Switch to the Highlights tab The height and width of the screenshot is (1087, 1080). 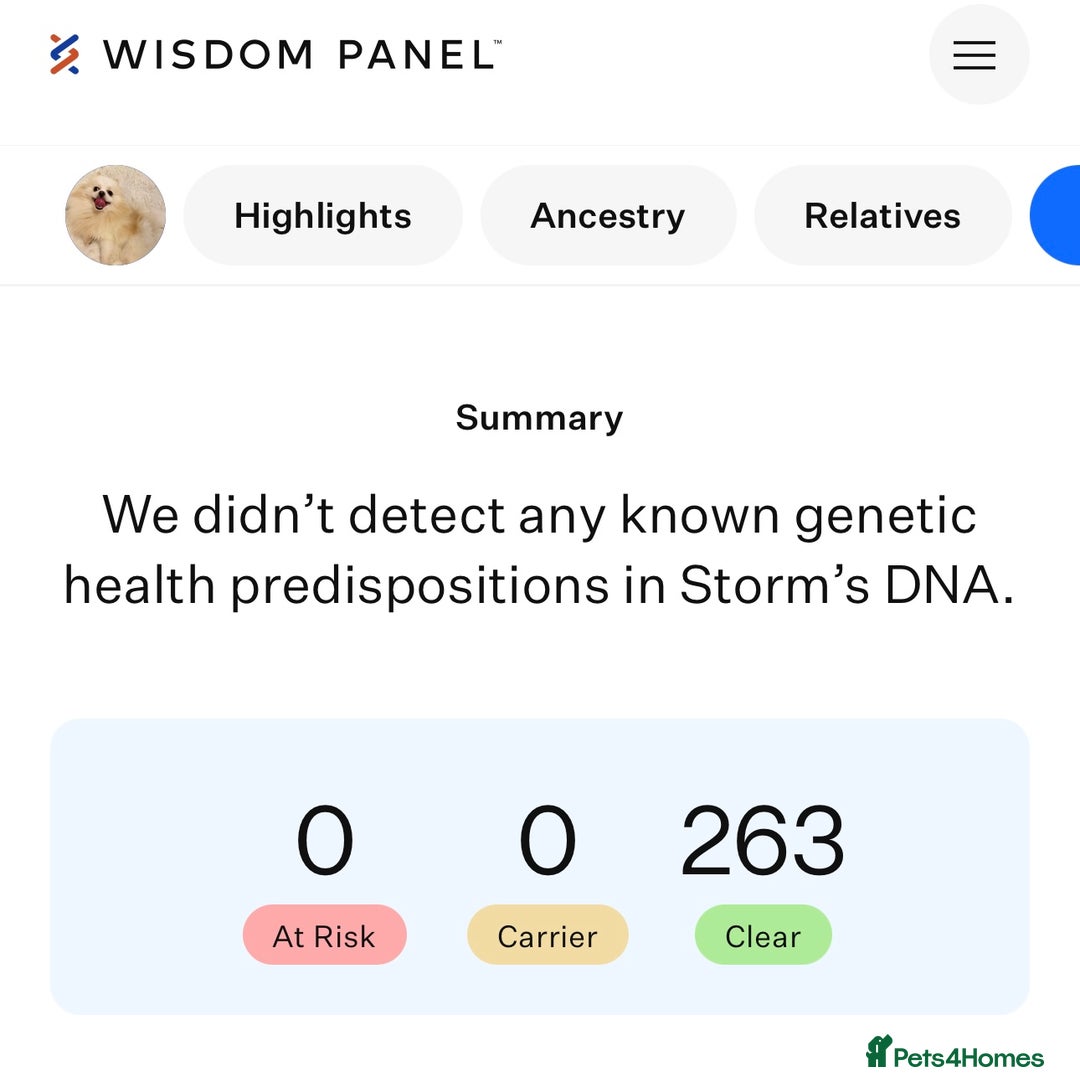tap(323, 215)
